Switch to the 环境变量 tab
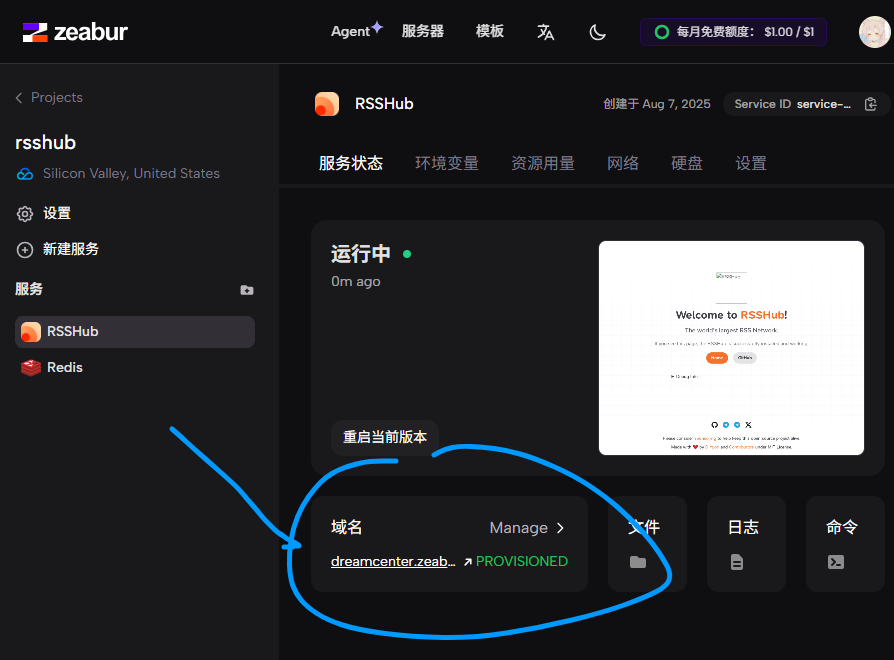 pos(447,163)
